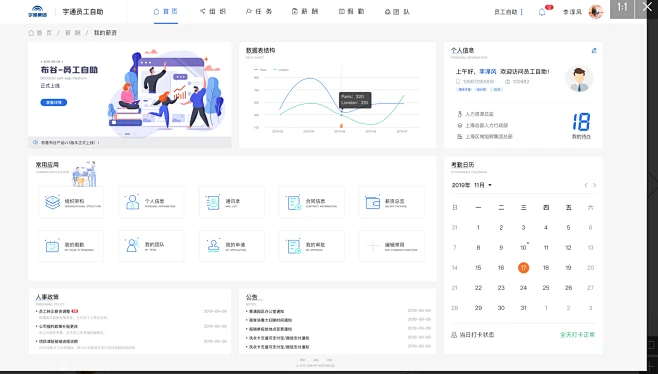Click the company logo at top left
Screen dimensions: 658x374
click(37, 11)
